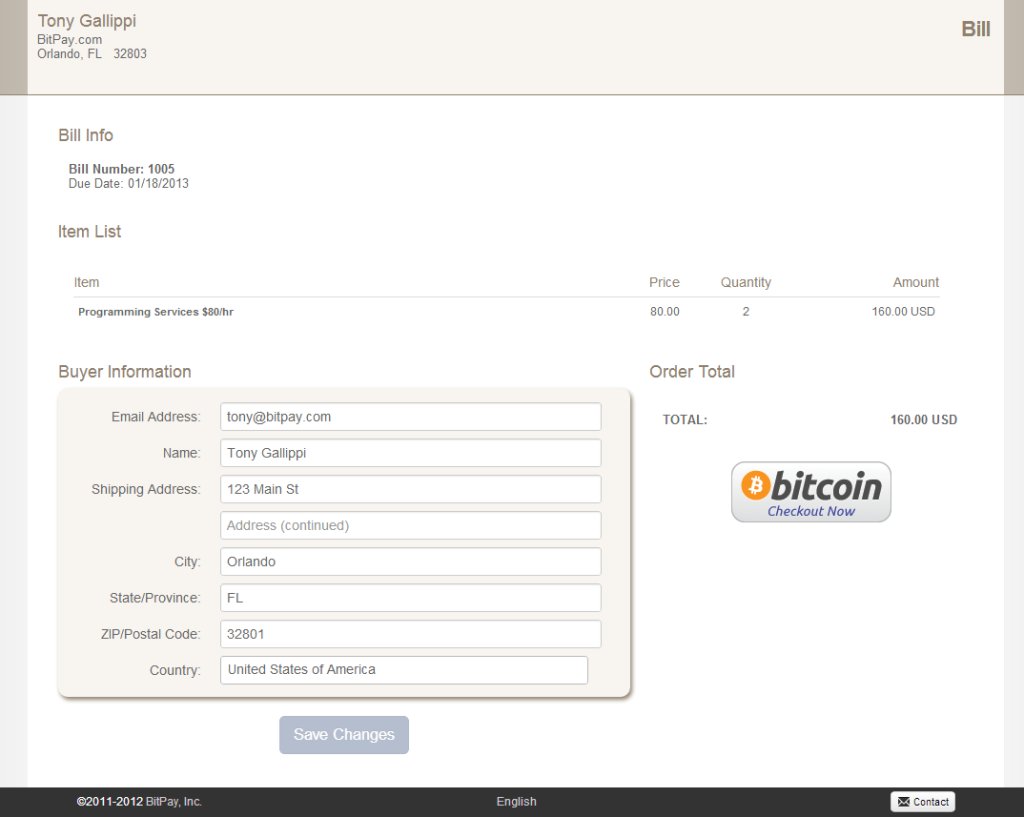
Task: Click the bold order total '160.00 USD'
Action: click(x=923, y=420)
